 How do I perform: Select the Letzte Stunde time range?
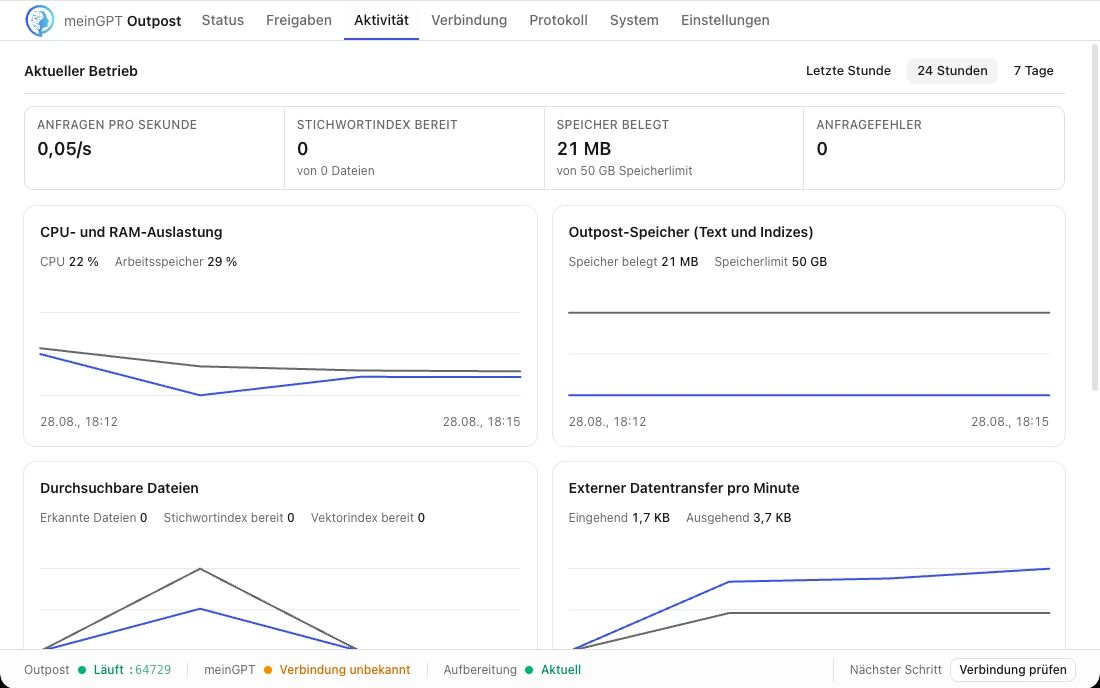848,71
